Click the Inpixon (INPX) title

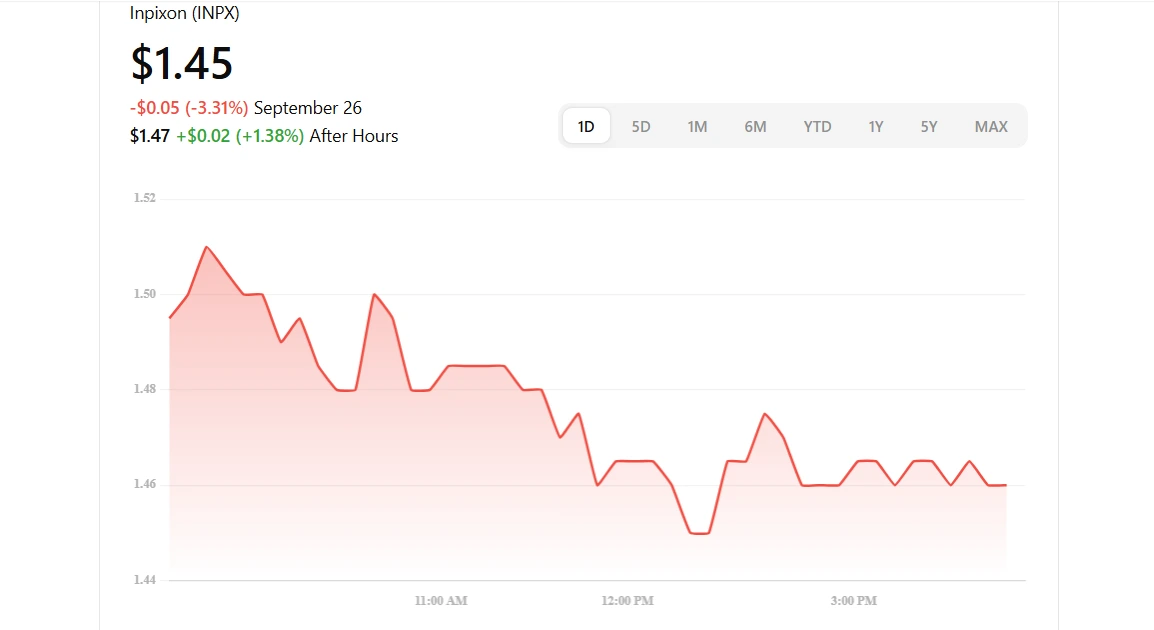point(185,13)
